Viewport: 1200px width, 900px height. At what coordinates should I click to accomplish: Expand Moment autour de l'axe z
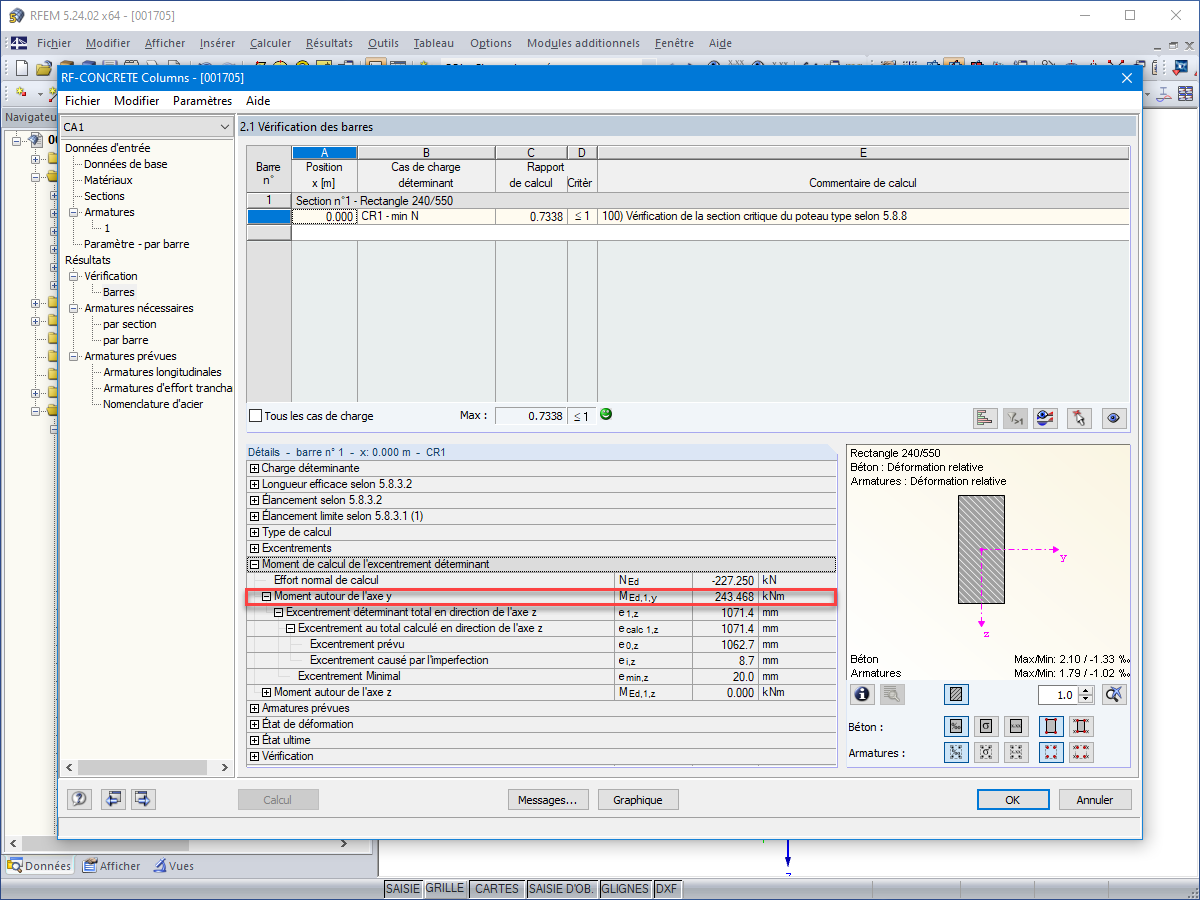266,692
